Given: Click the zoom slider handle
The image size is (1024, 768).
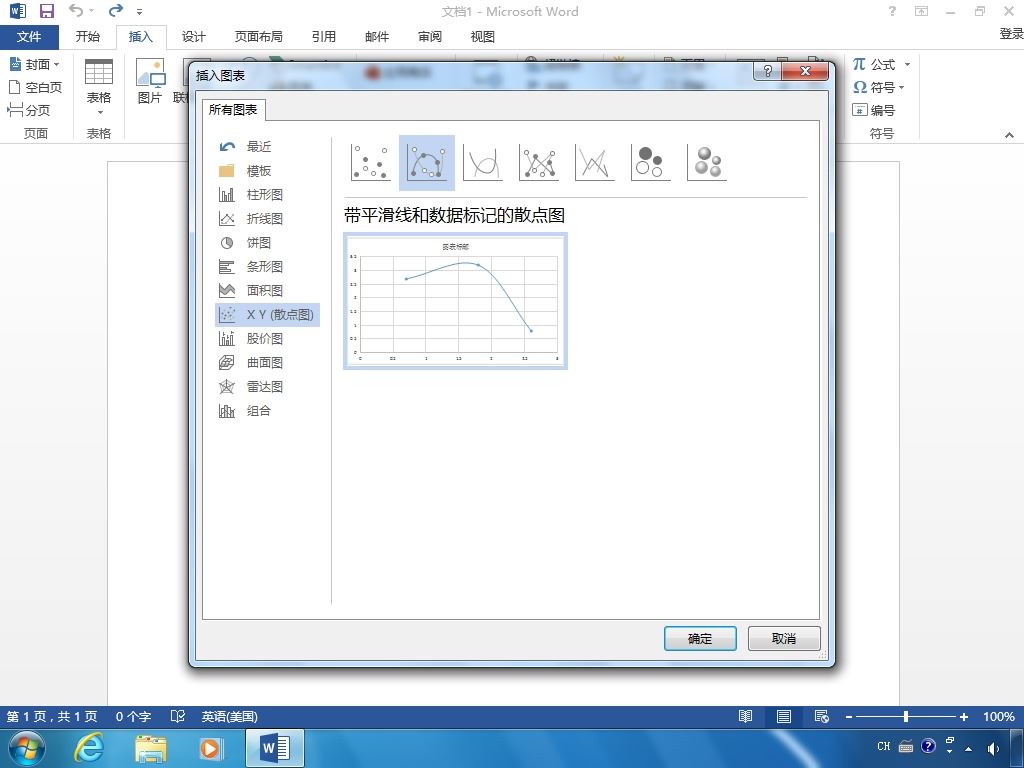Looking at the screenshot, I should 906,716.
